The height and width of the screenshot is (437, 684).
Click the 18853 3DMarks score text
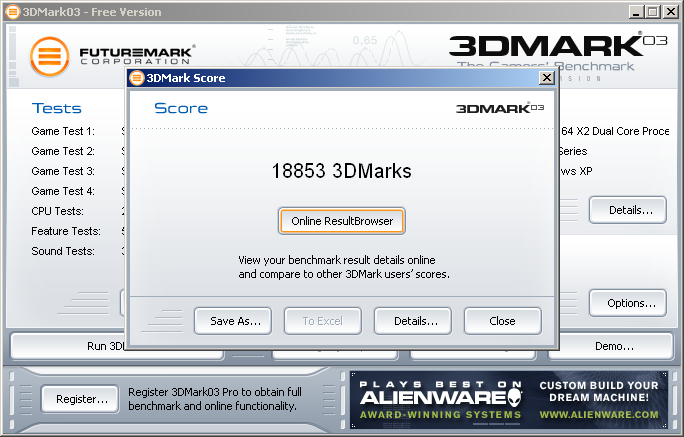(342, 171)
